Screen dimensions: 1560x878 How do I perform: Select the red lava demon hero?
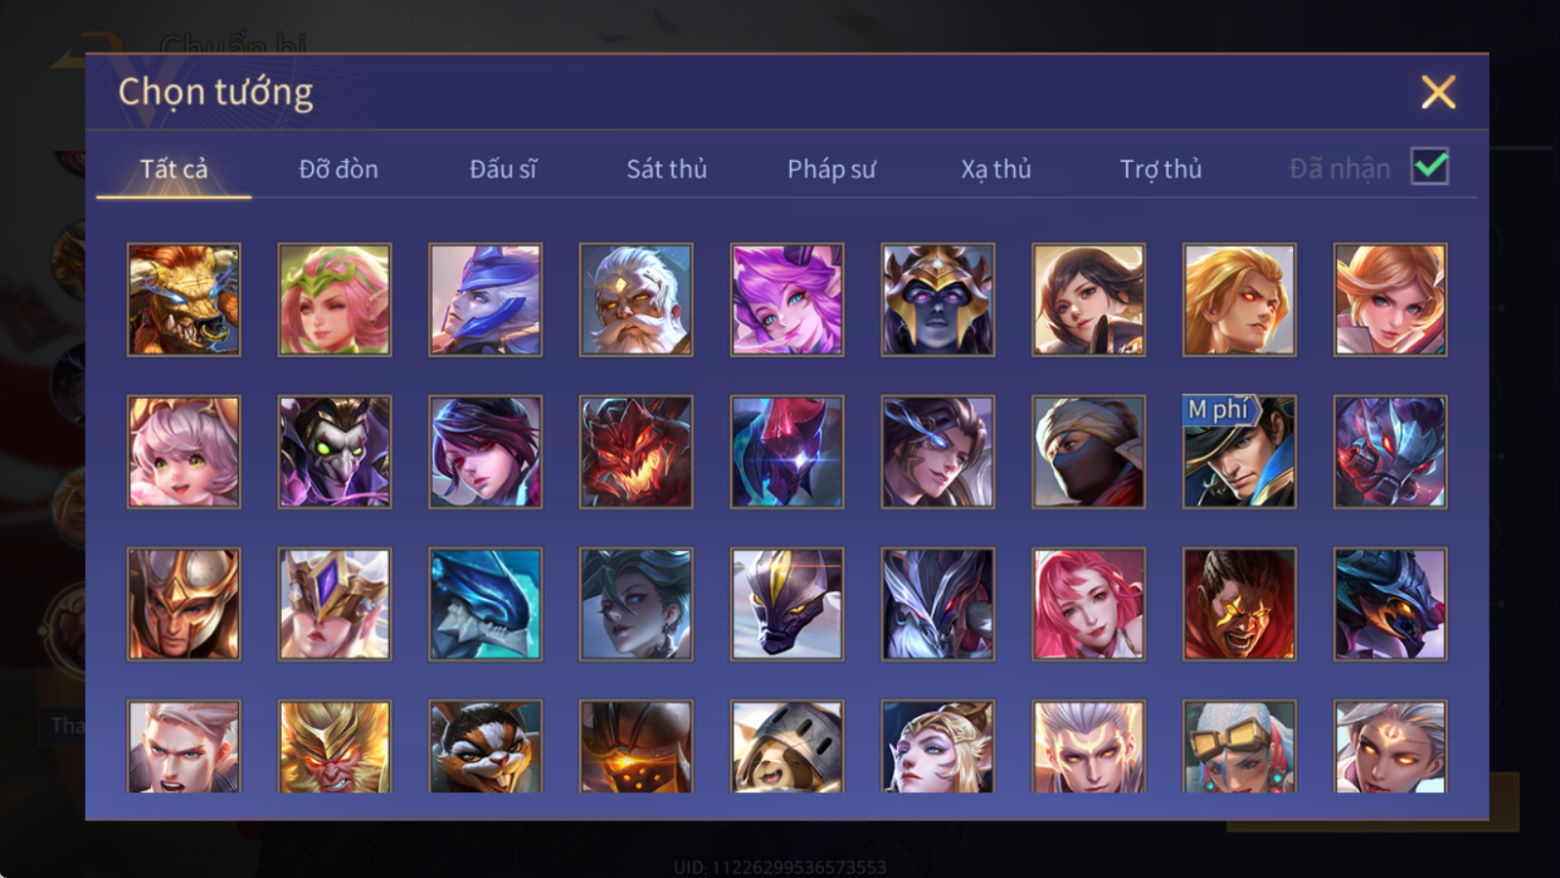tap(636, 452)
